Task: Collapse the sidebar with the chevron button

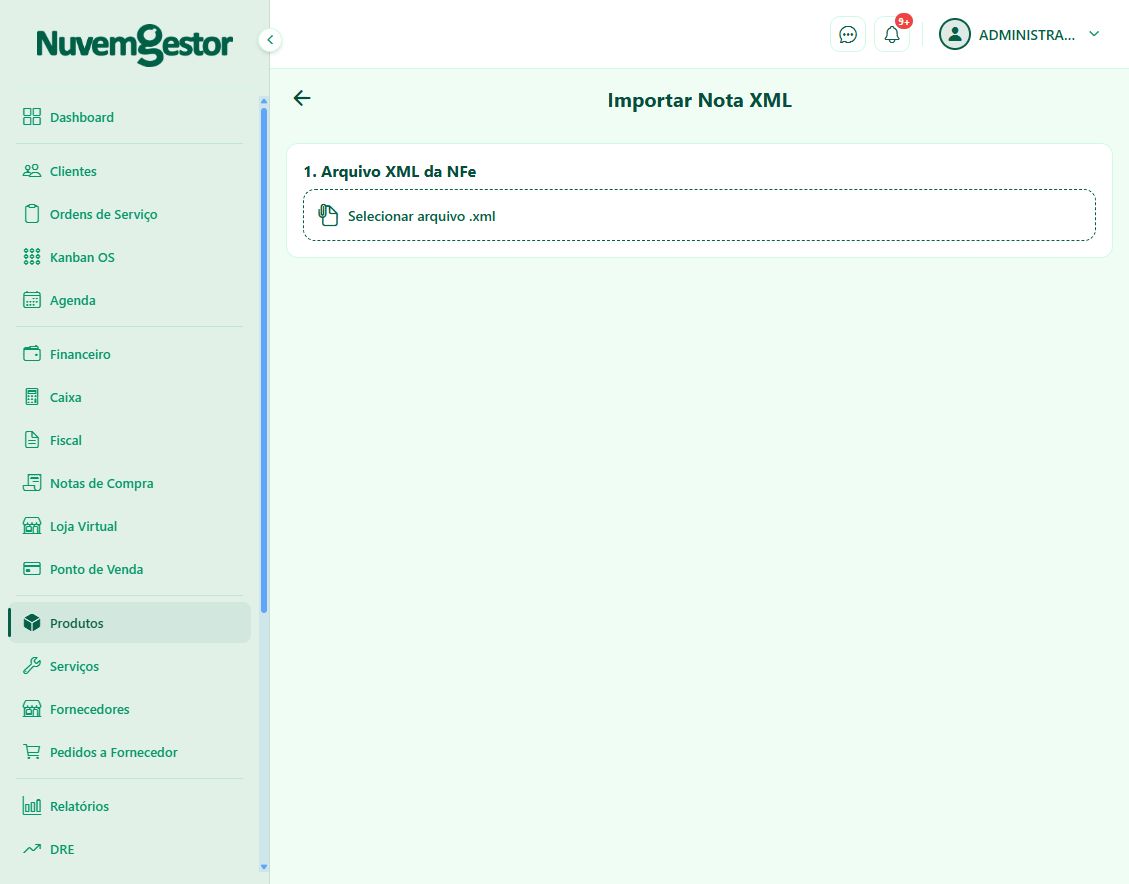Action: 270,40
